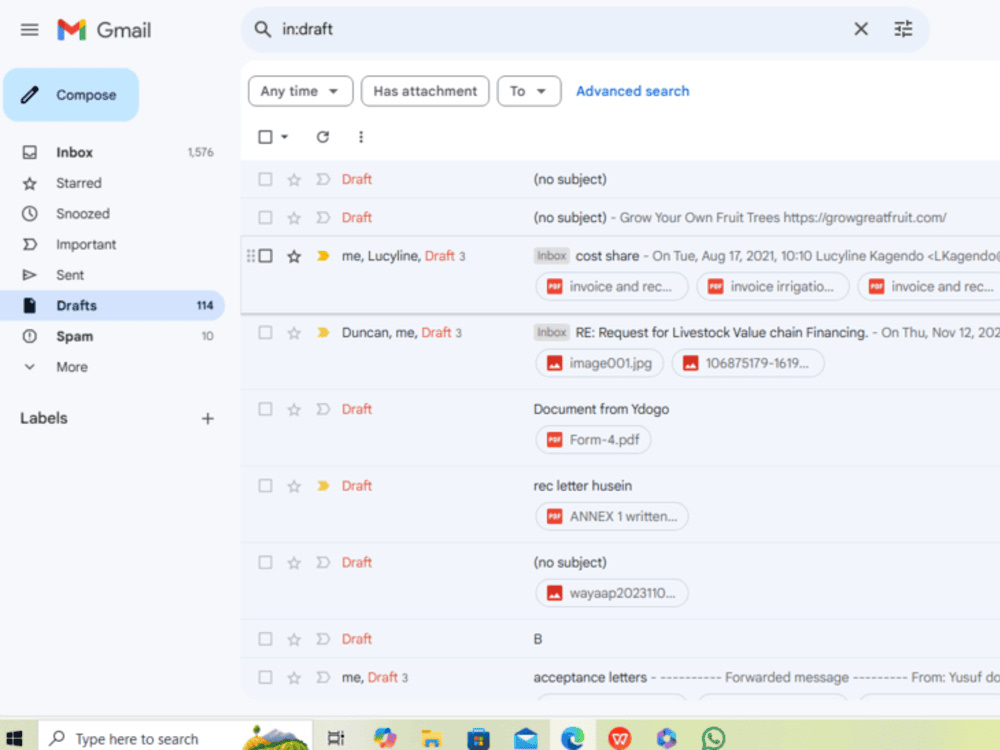Open File Explorer from the taskbar
Image resolution: width=1000 pixels, height=750 pixels.
[432, 739]
